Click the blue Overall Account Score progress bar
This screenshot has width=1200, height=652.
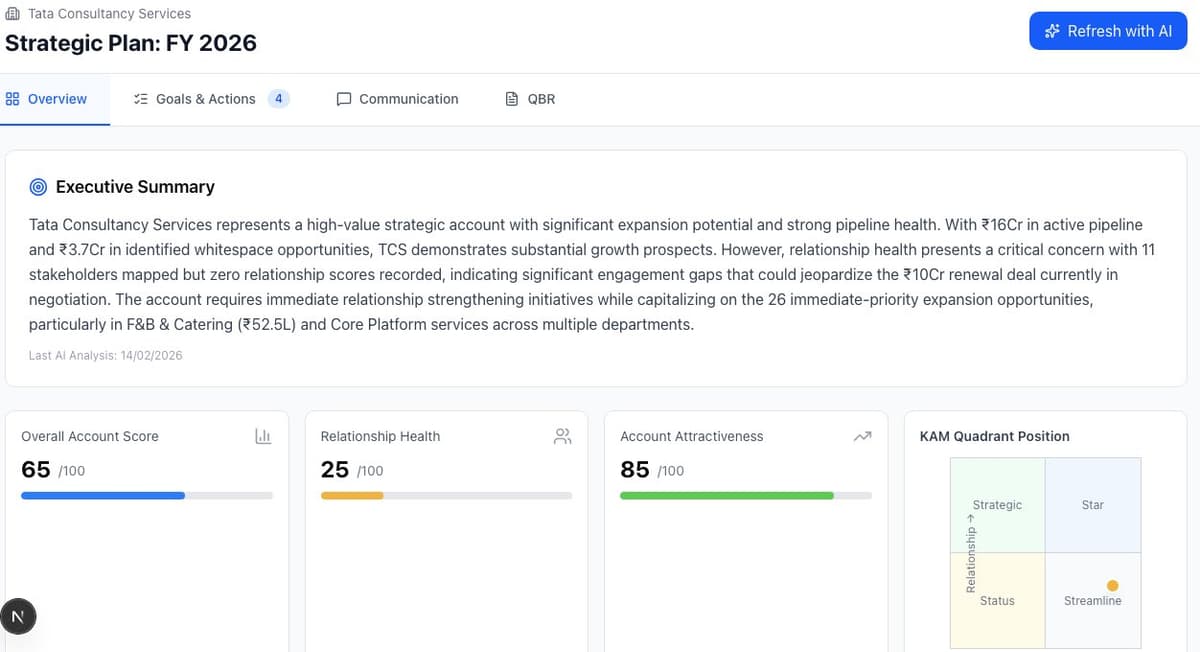(103, 495)
